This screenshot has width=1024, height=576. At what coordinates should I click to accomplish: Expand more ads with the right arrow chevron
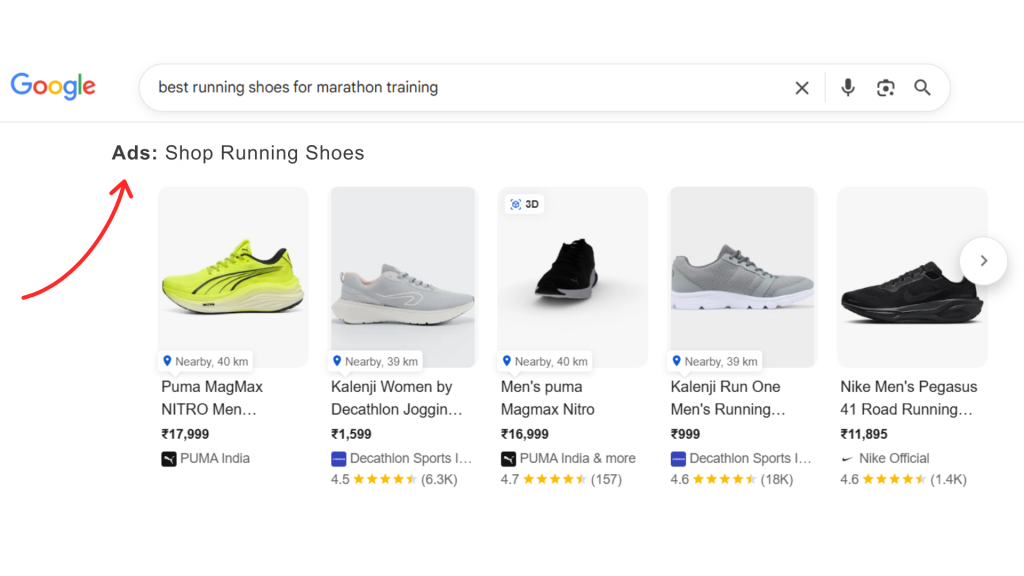point(983,260)
